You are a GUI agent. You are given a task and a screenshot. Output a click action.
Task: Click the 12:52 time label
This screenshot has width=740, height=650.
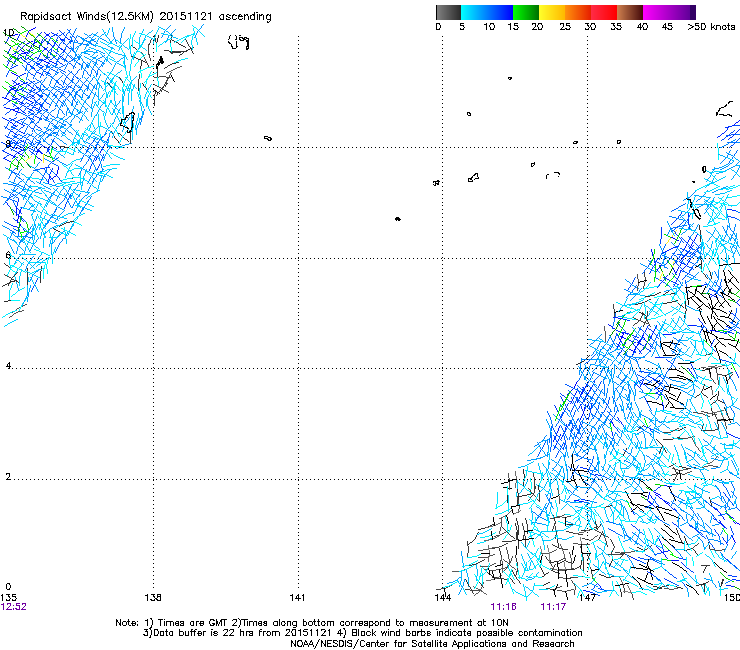[x=14, y=607]
